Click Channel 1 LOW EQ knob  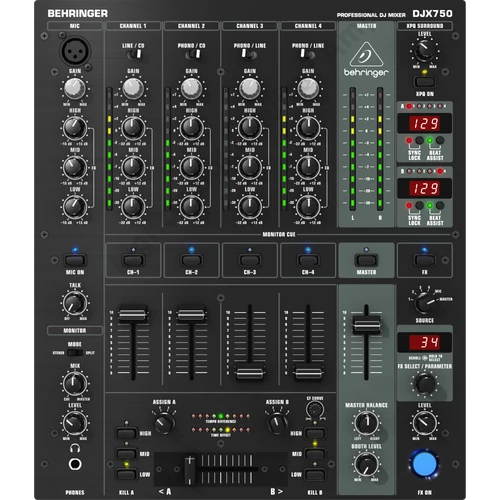(133, 207)
